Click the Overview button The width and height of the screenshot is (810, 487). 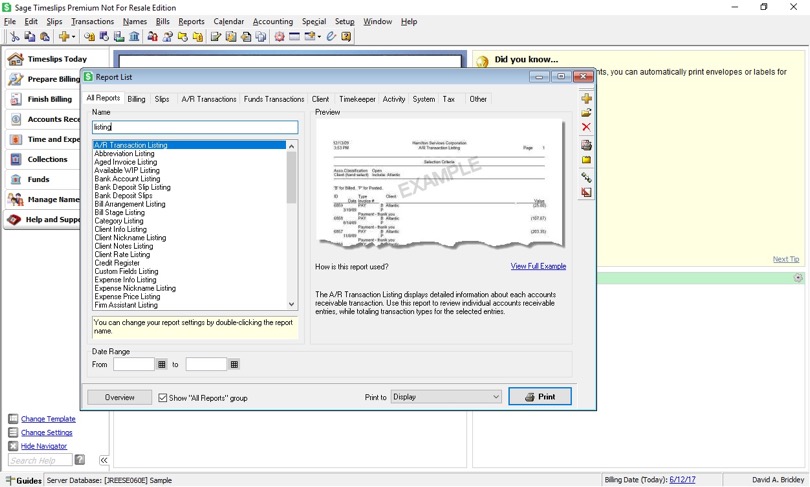point(119,397)
